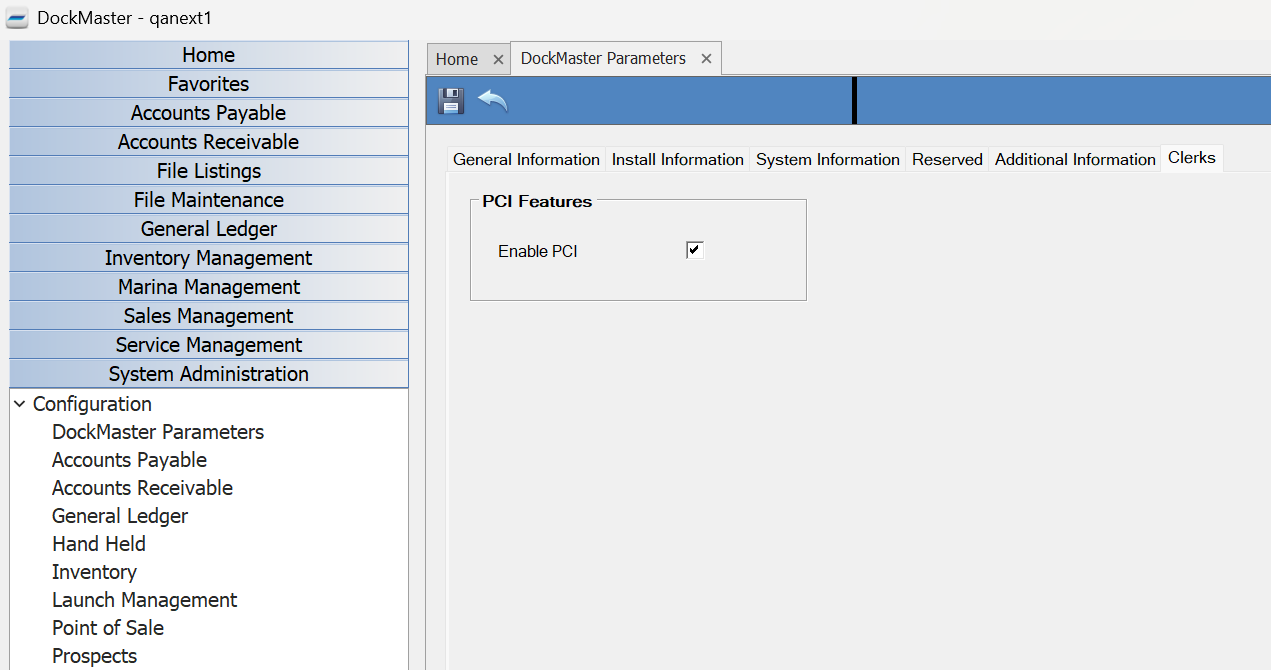This screenshot has height=670, width=1271.
Task: Select Point of Sale in the tree
Action: coord(108,628)
